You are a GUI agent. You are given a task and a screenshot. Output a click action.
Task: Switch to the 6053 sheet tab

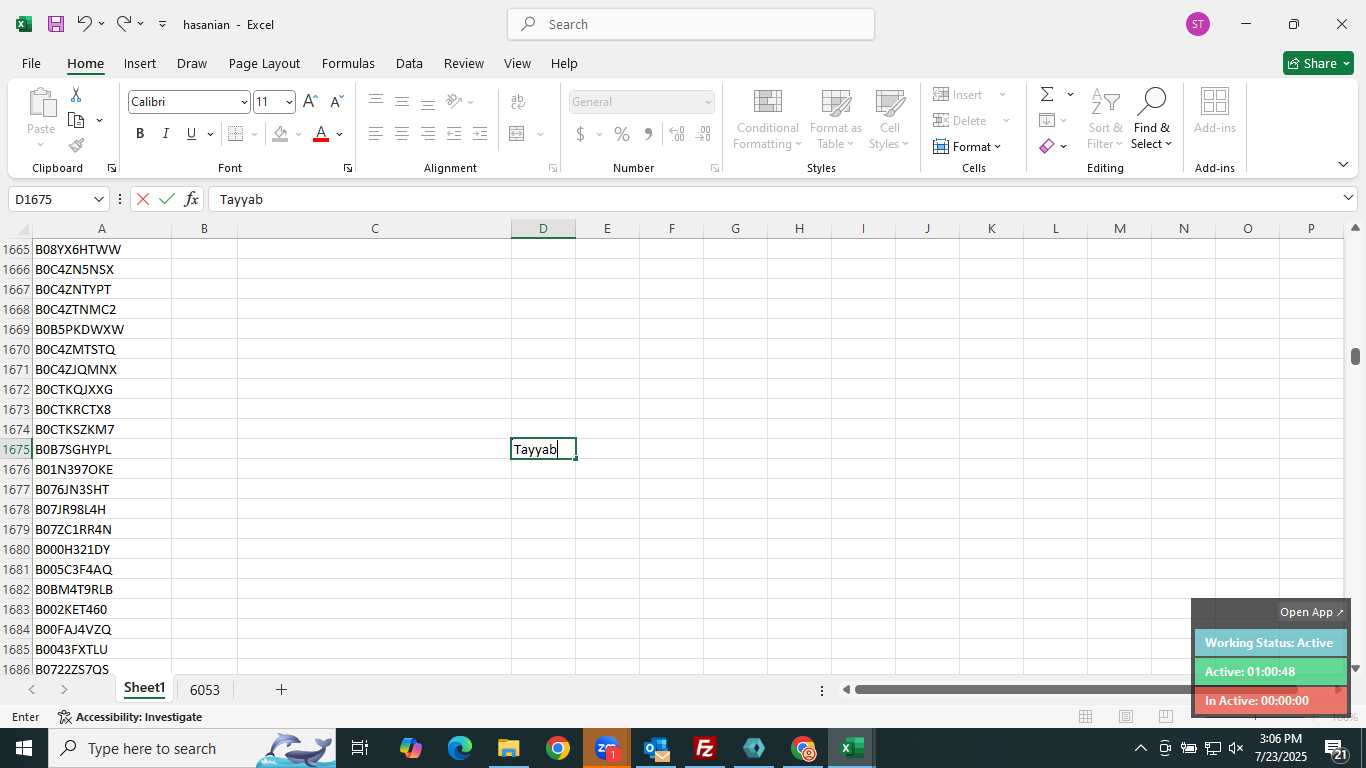pyautogui.click(x=204, y=690)
